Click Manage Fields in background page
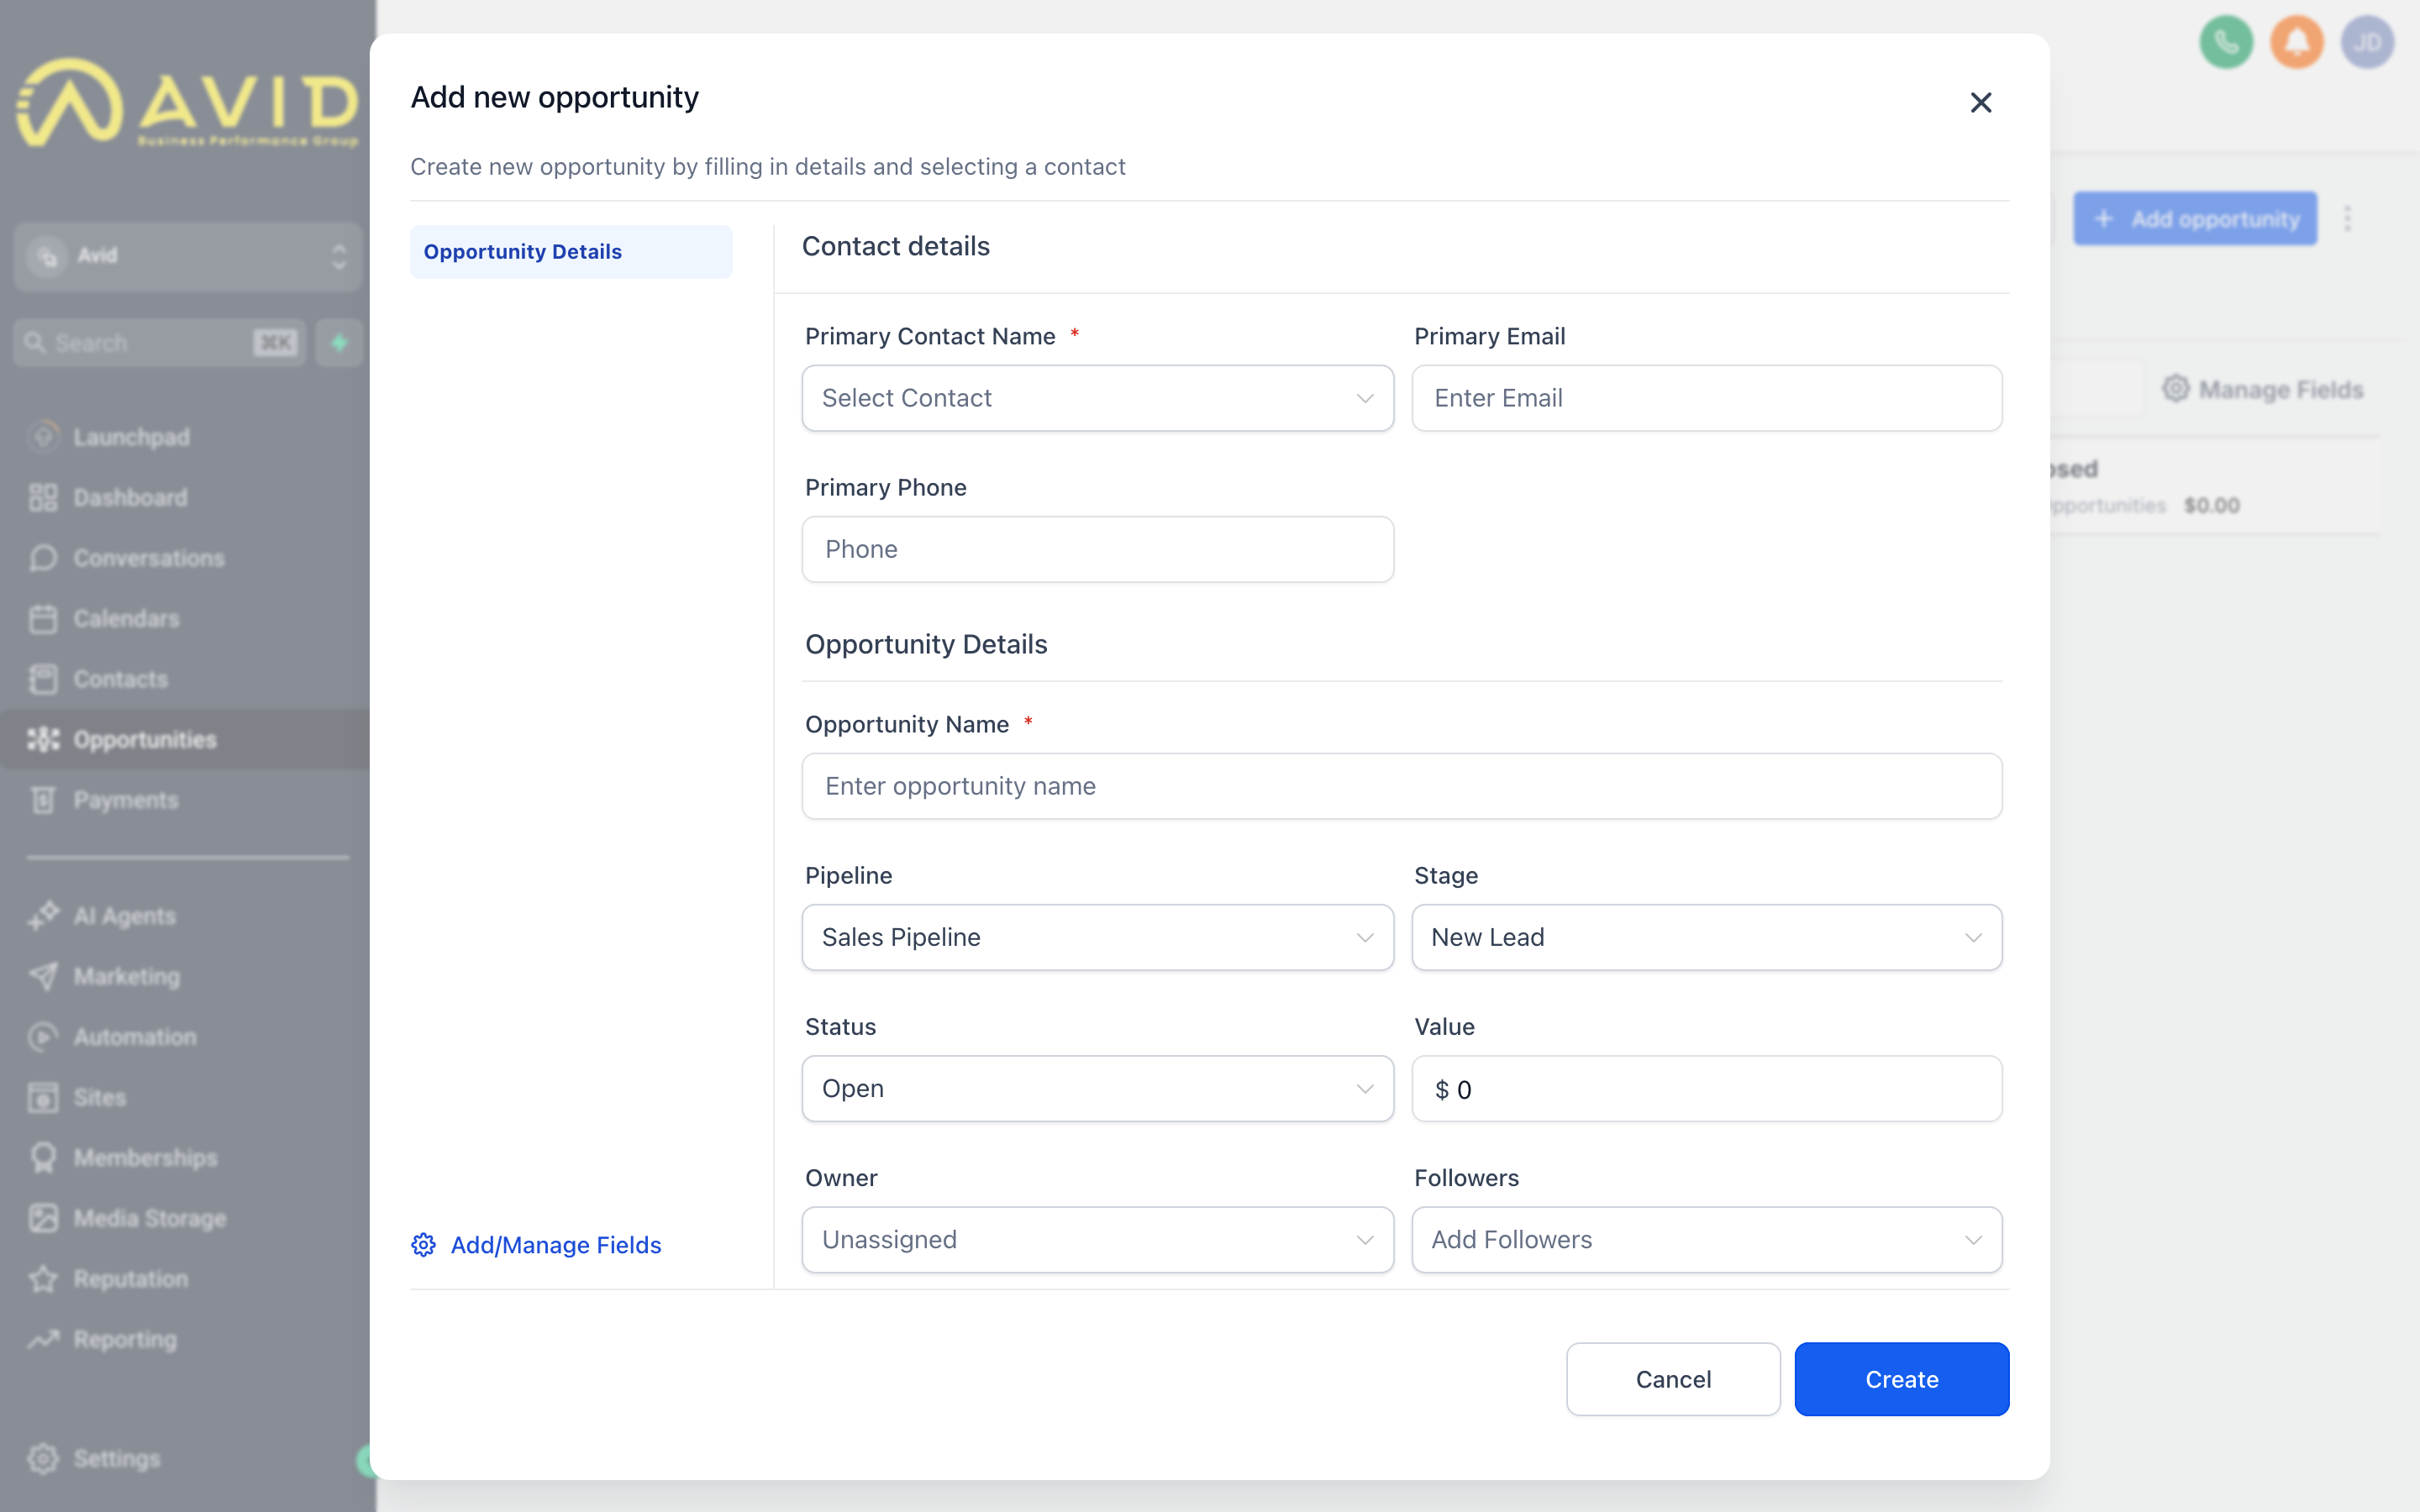This screenshot has width=2420, height=1512. tap(2263, 389)
